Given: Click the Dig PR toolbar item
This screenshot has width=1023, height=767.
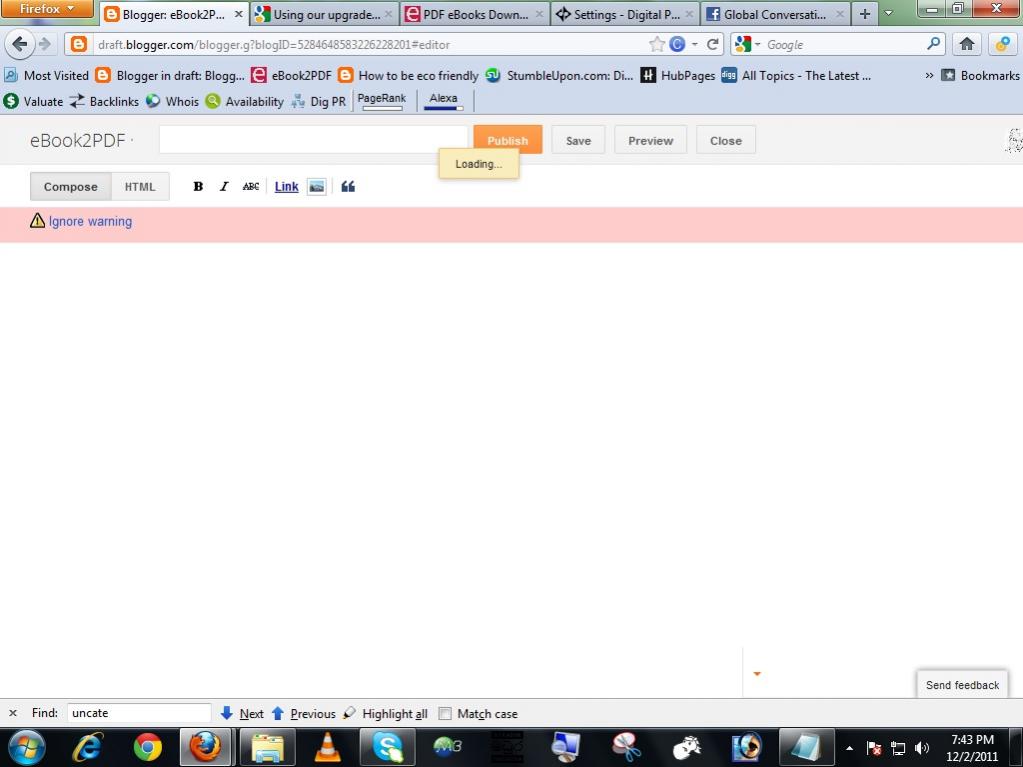Looking at the screenshot, I should (x=318, y=101).
